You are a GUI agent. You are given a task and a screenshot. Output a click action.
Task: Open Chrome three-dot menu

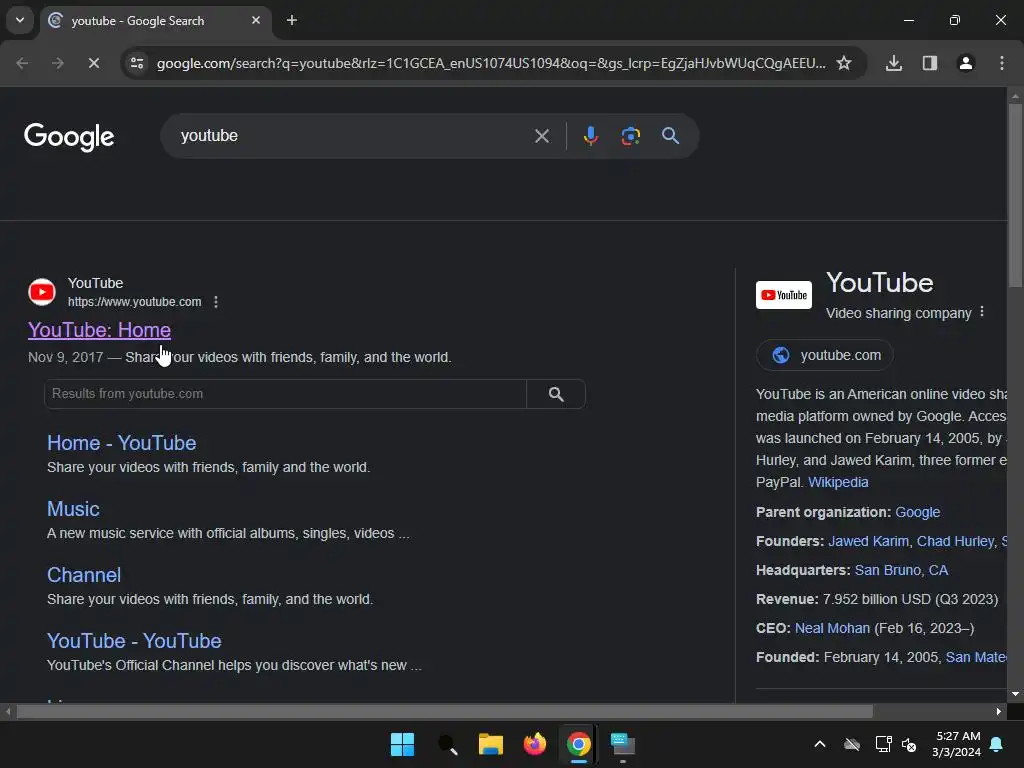1002,63
